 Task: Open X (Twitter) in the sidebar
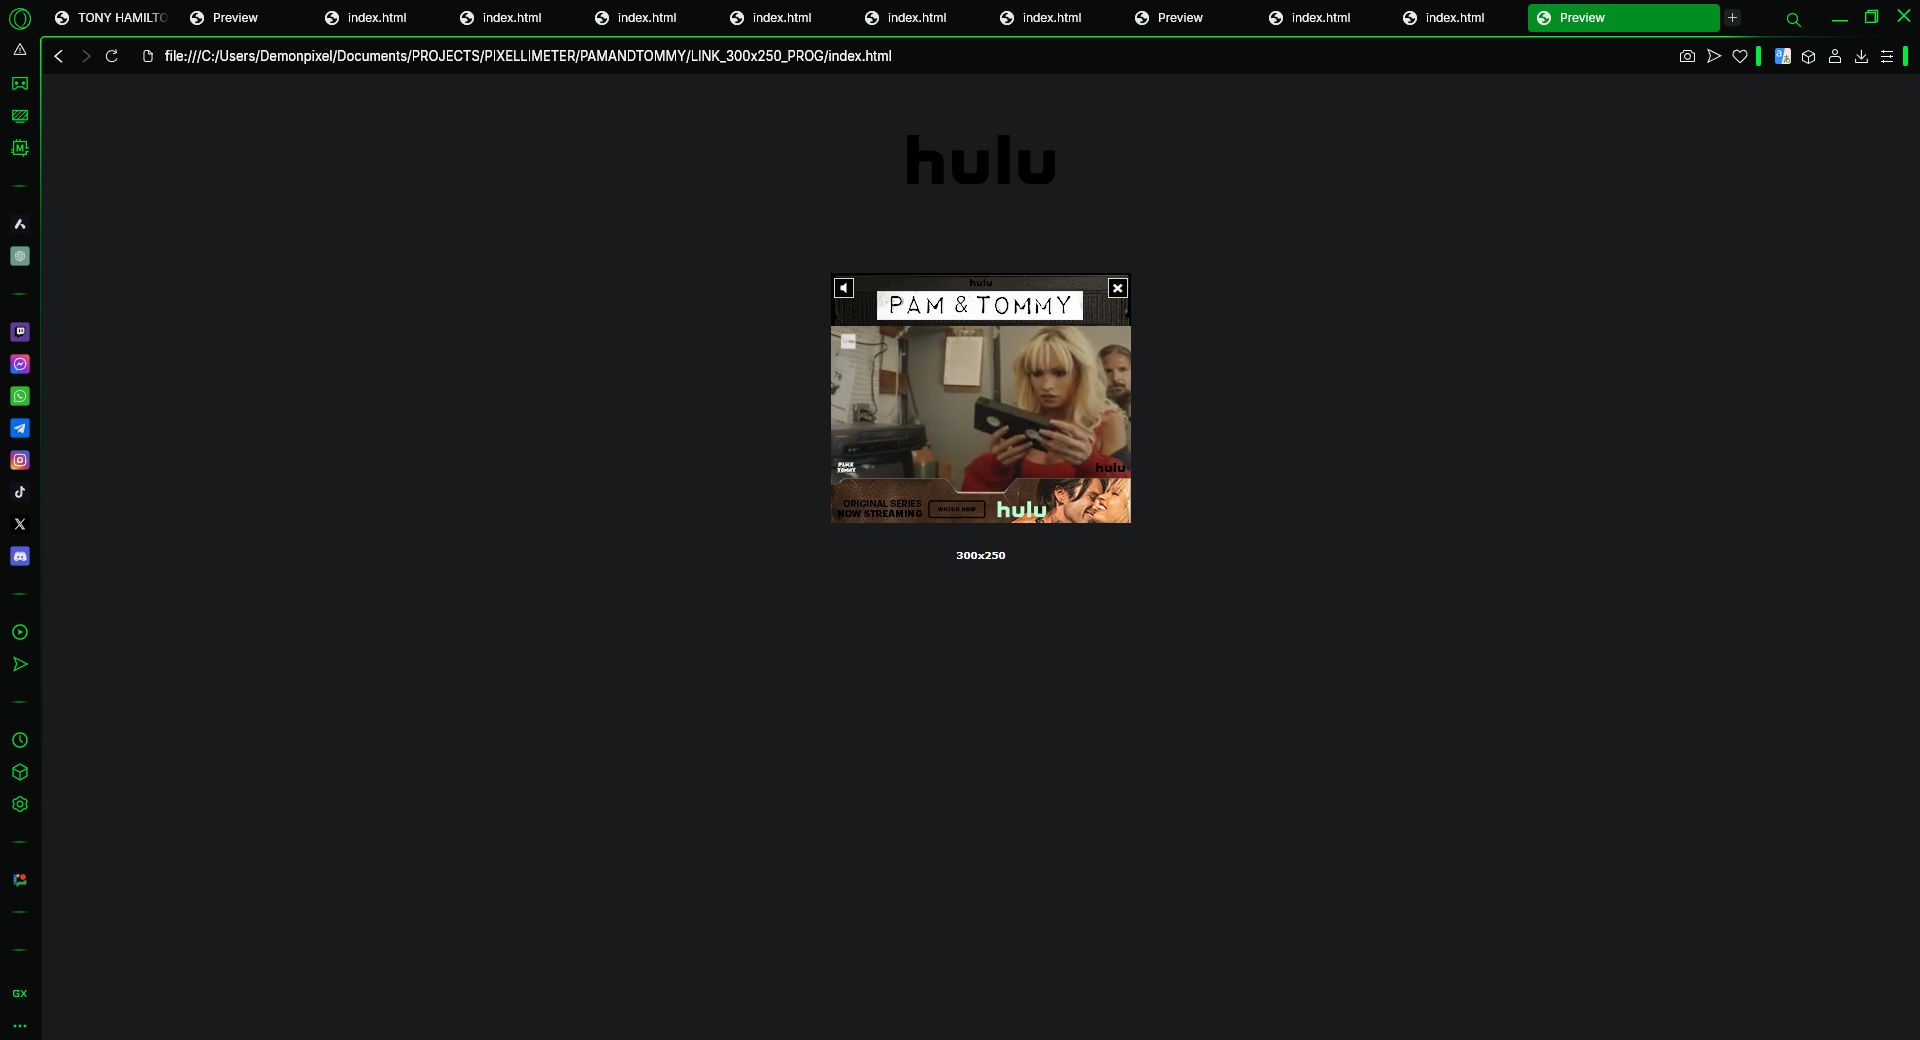[20, 524]
